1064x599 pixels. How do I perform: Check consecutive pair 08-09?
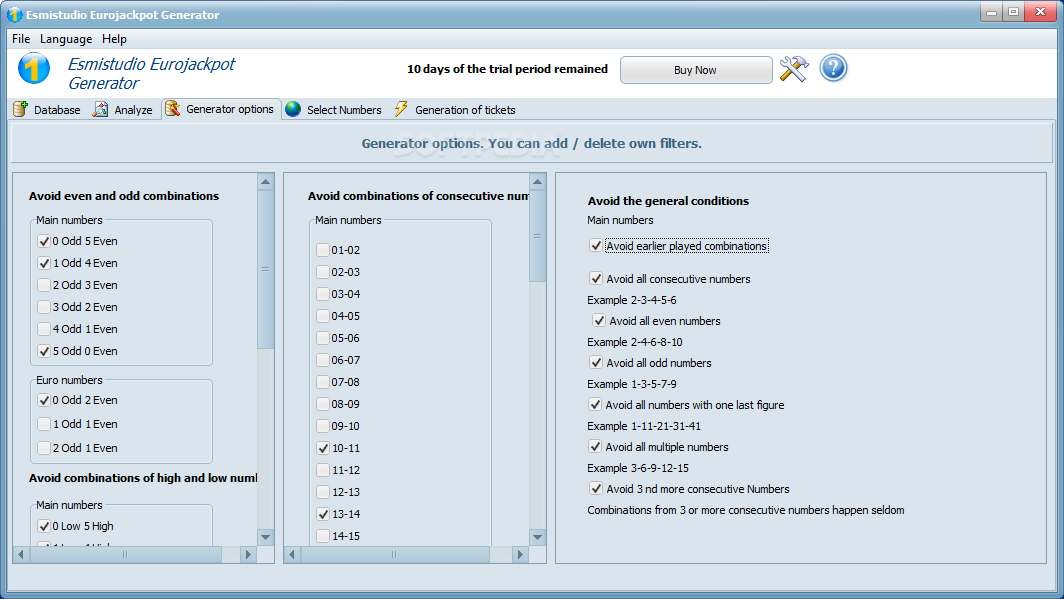(x=323, y=404)
